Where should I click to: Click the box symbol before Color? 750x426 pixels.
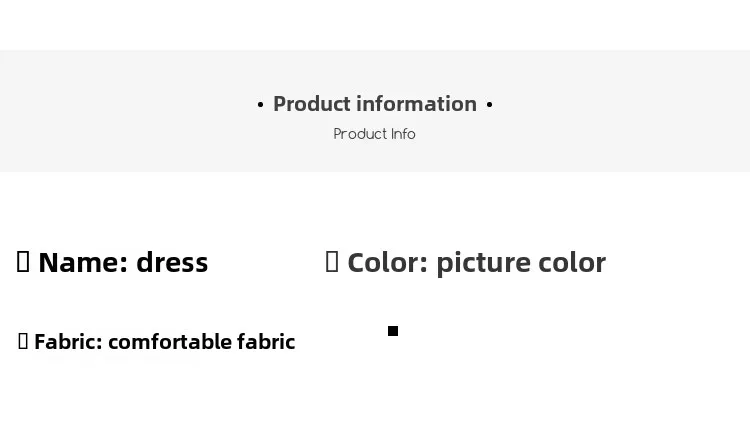[332, 262]
